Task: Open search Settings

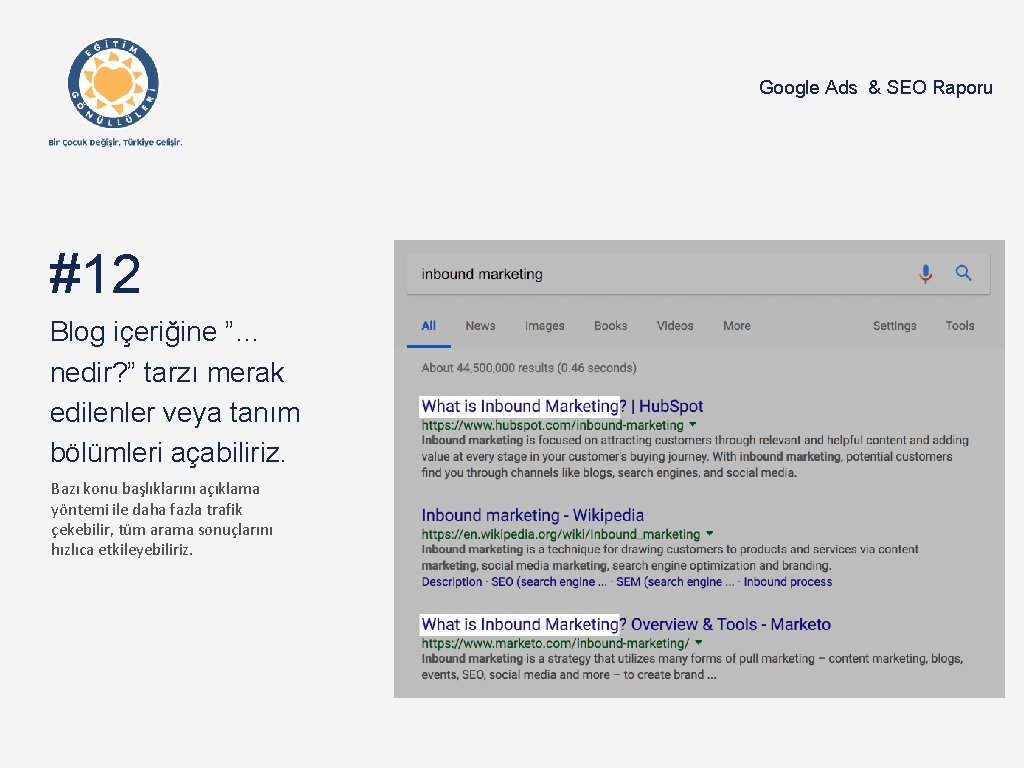Action: point(894,325)
